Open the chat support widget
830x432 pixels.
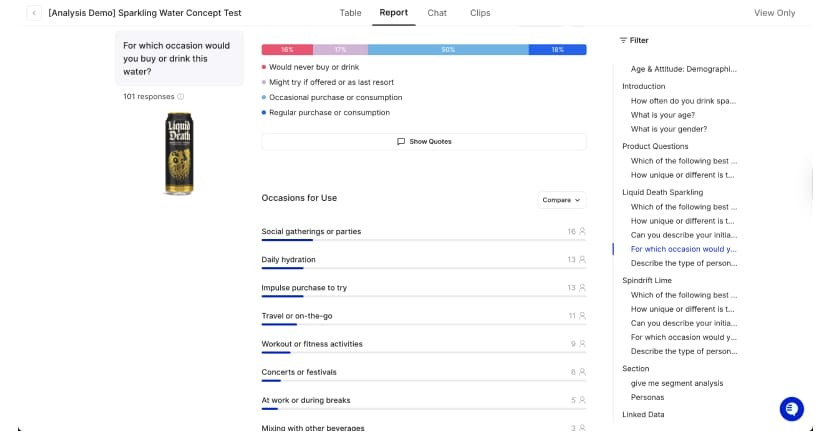pos(791,408)
